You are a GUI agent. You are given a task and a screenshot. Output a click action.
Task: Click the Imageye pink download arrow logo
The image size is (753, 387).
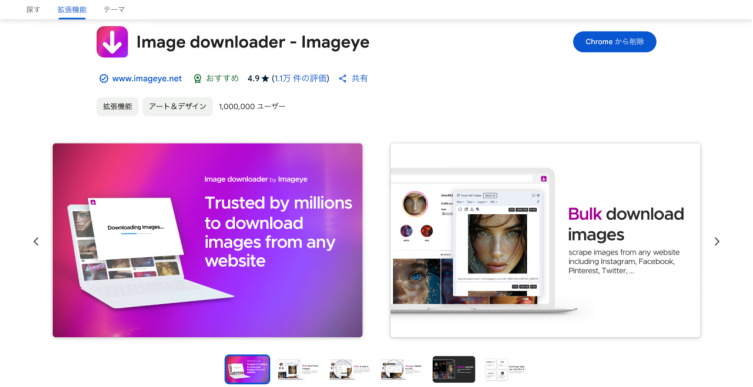[x=112, y=42]
